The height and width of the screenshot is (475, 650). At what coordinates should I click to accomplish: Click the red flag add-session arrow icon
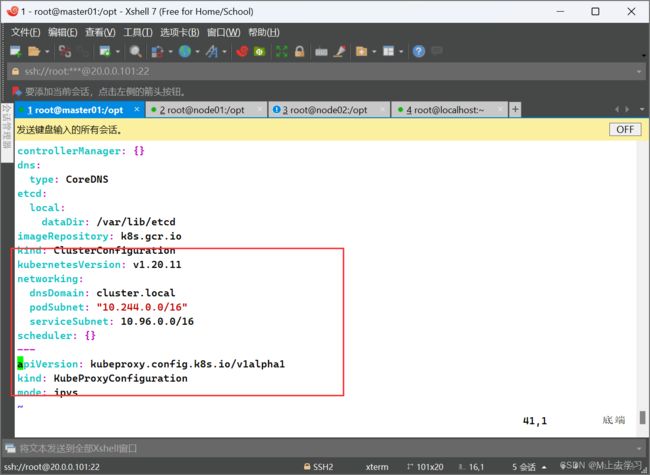click(x=17, y=91)
